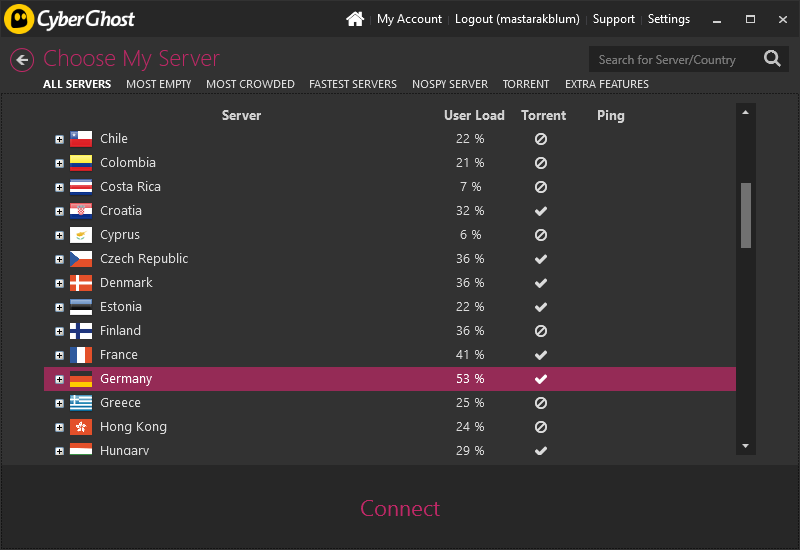Click the torrent checkmark for France
The height and width of the screenshot is (550, 800).
[541, 355]
